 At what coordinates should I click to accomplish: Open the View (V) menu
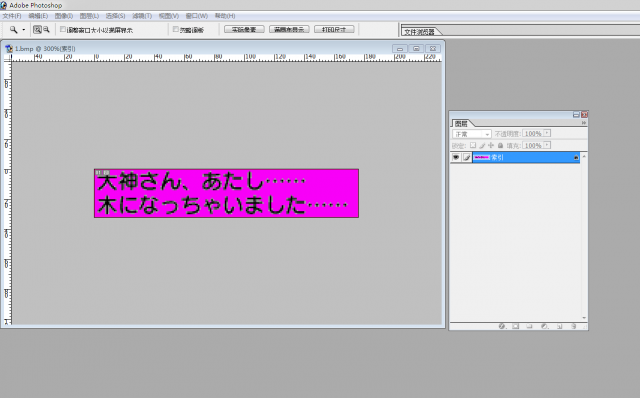pos(169,16)
